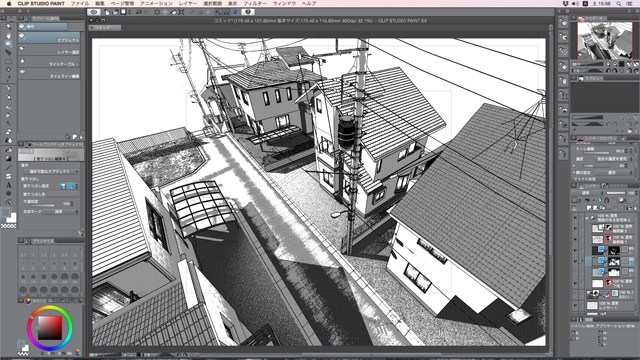Viewport: 640px width, 360px height.
Task: Click the help question mark command icon
Action: click(247, 12)
